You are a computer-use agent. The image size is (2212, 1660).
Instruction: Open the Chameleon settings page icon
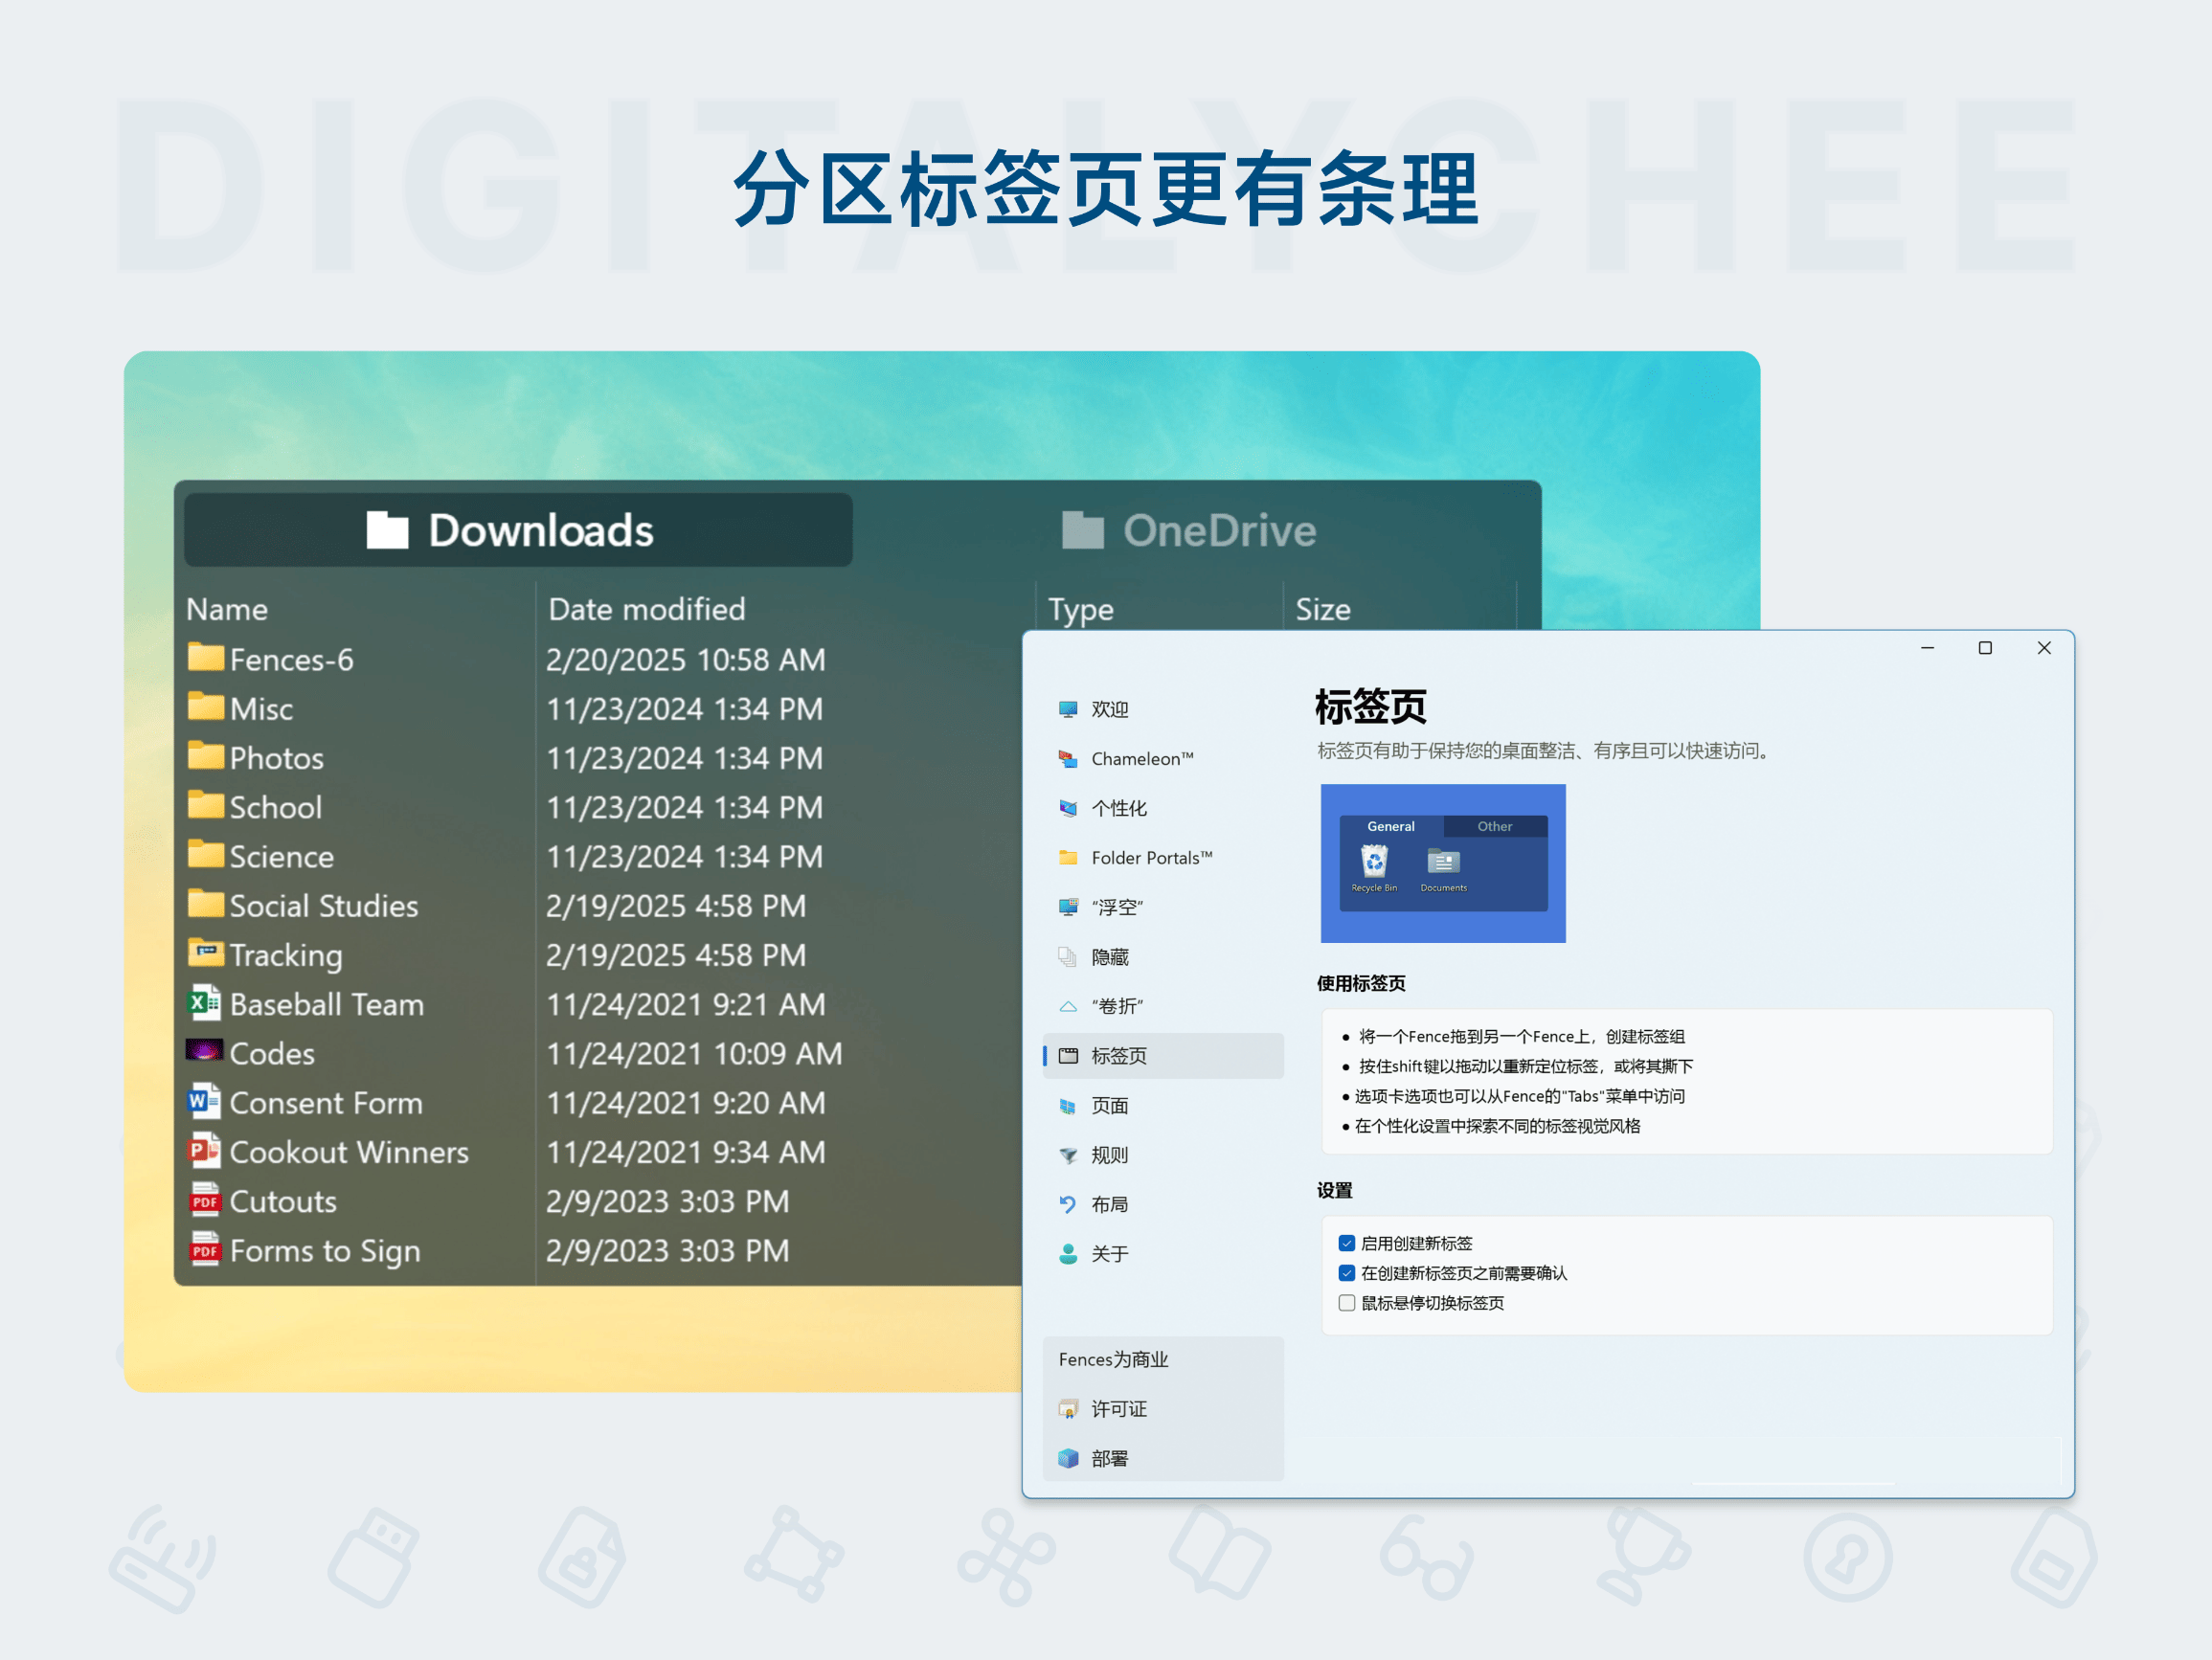coord(1068,759)
